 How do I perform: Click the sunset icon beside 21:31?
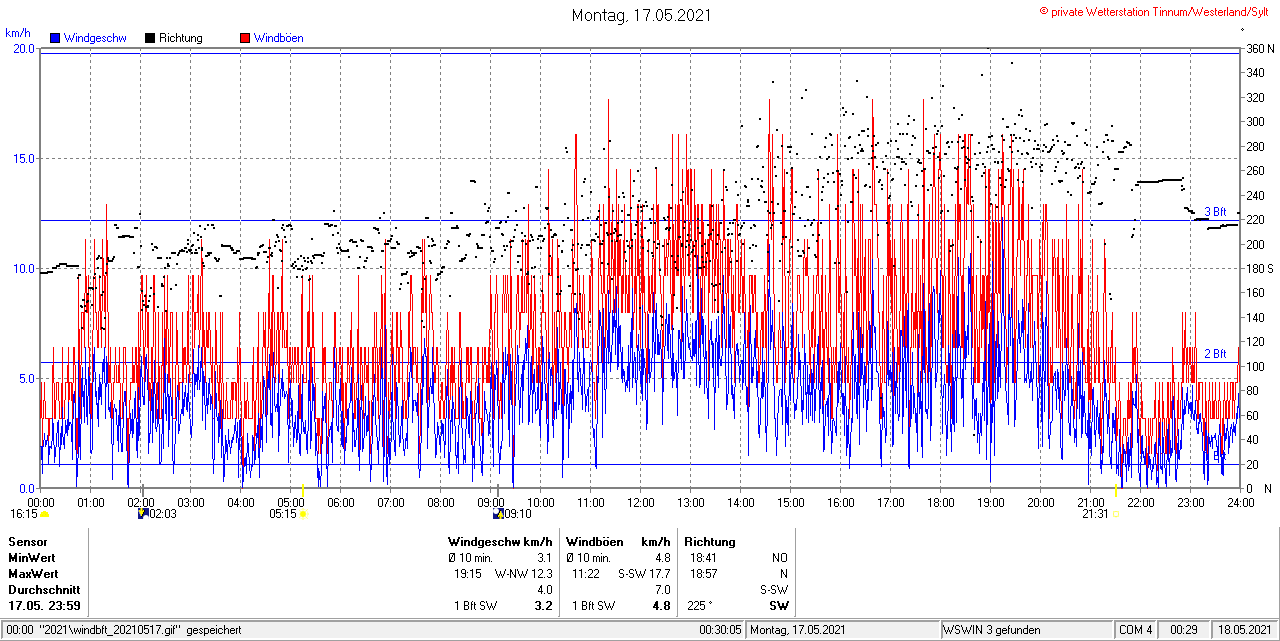pyautogui.click(x=1117, y=514)
